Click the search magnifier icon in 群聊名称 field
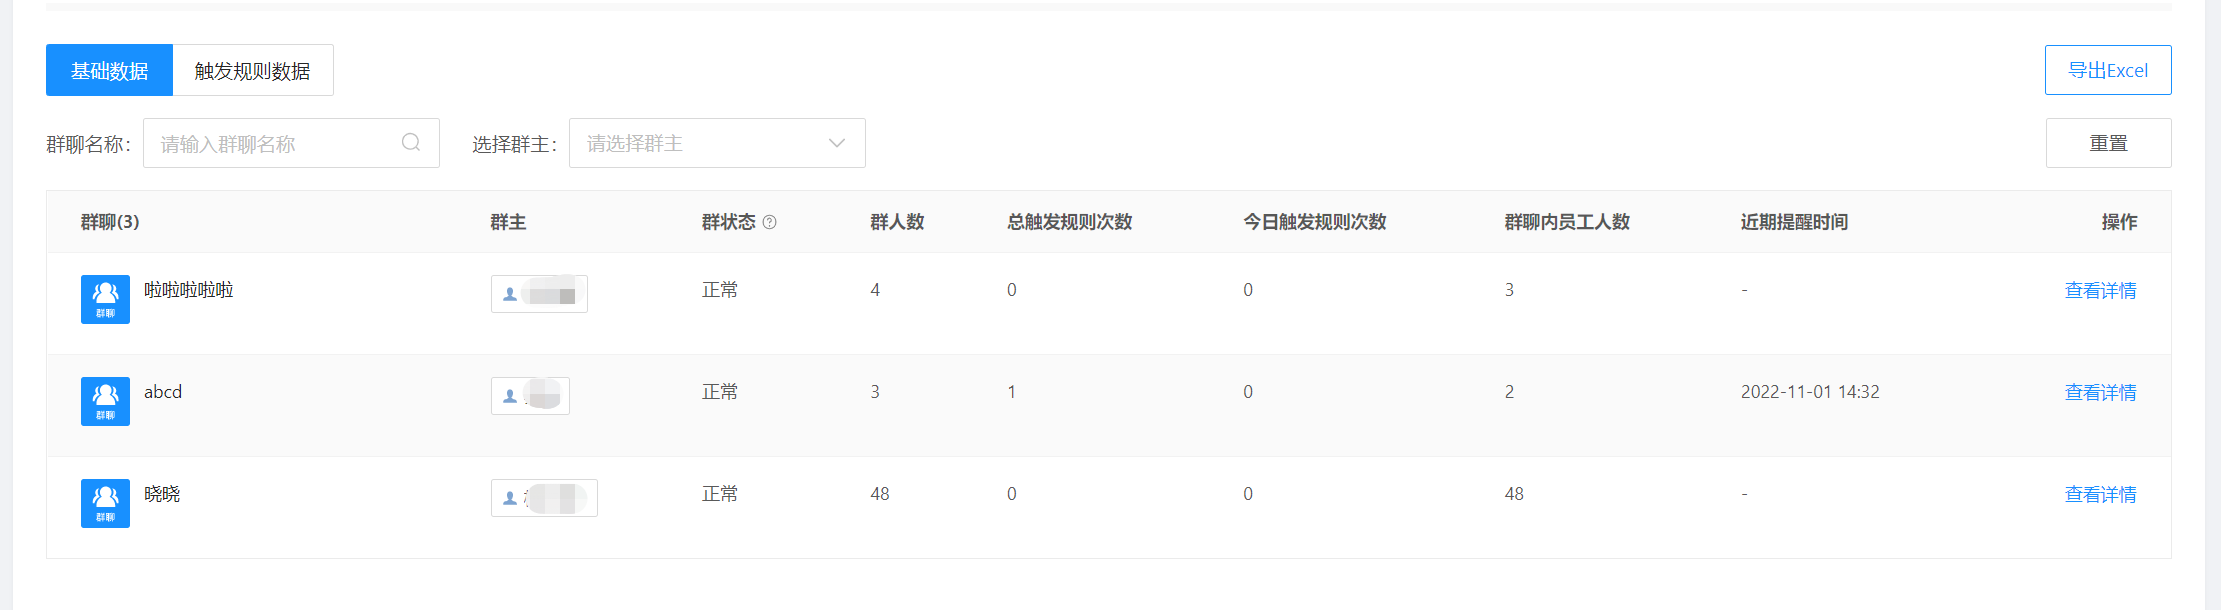Screen dimensions: 2221x610 (411, 143)
